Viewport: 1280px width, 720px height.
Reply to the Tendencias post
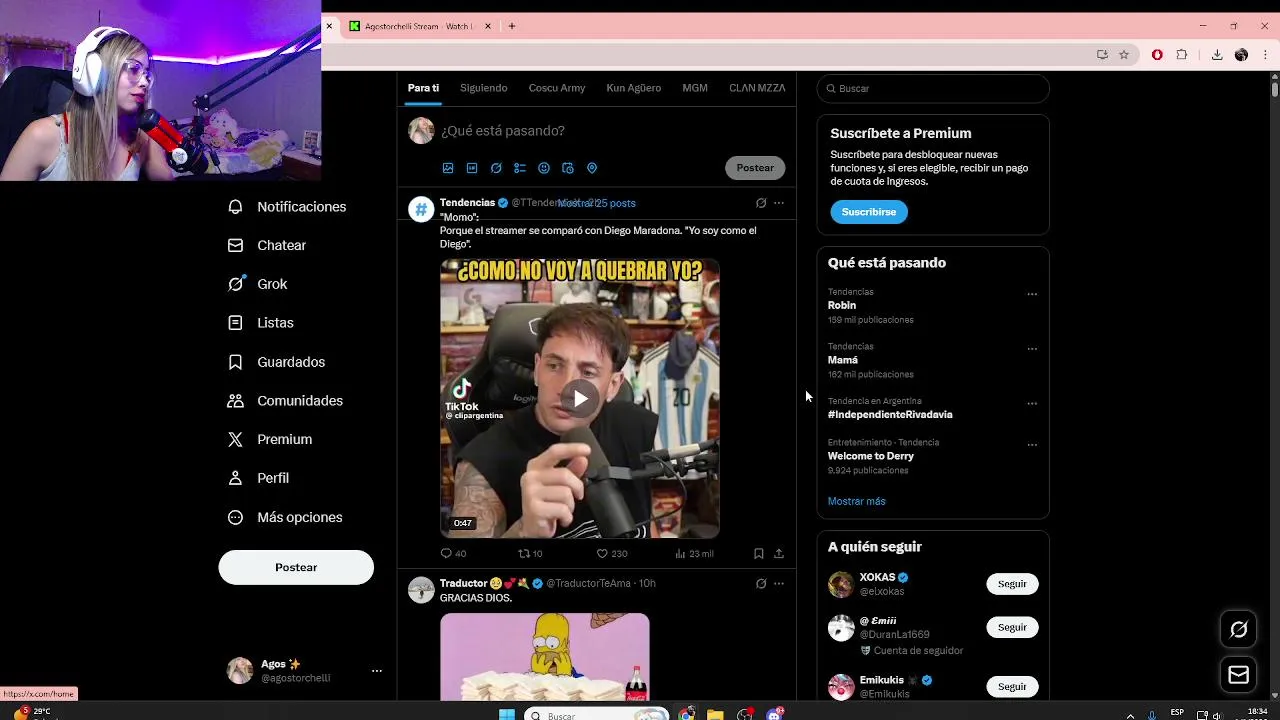453,554
